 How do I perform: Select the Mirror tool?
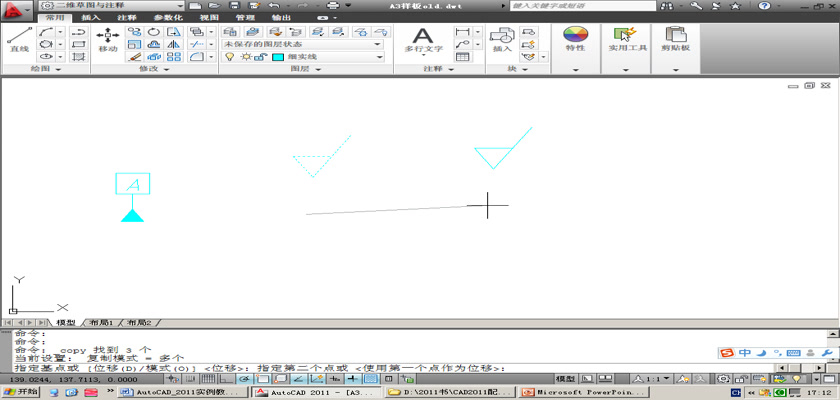(174, 44)
